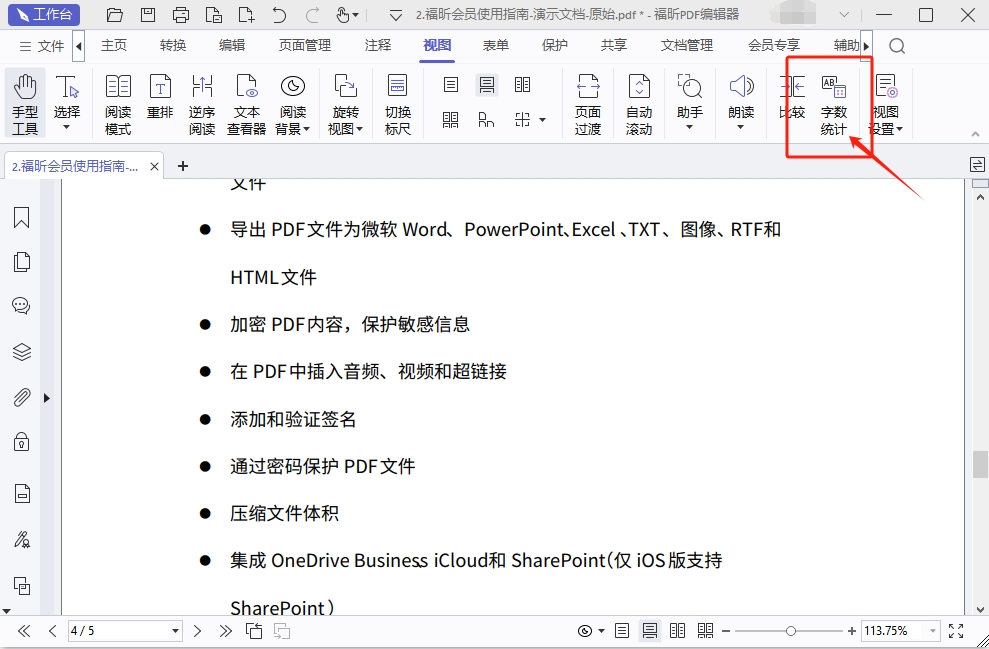This screenshot has width=989, height=649.
Task: Enable continuous page view in status bar
Action: (x=650, y=631)
